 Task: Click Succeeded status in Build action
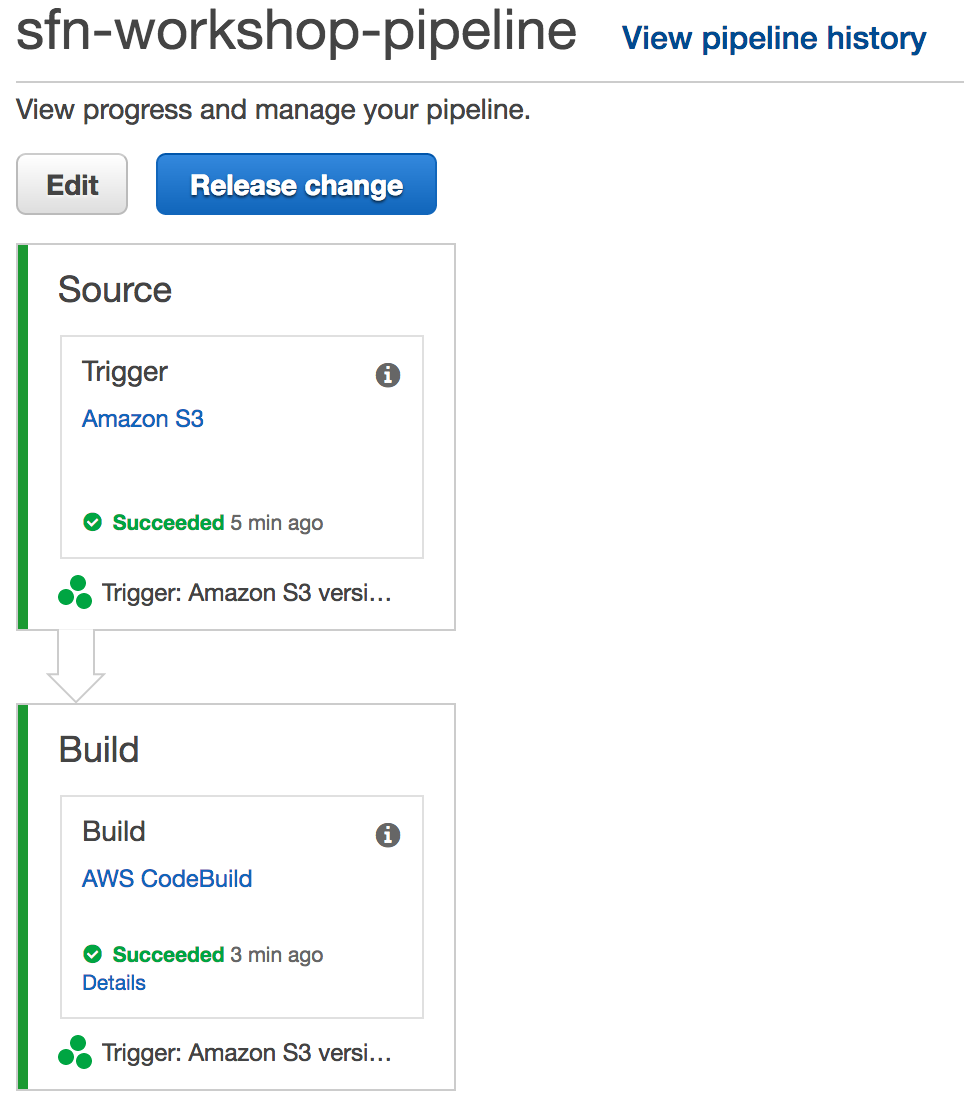click(x=168, y=954)
